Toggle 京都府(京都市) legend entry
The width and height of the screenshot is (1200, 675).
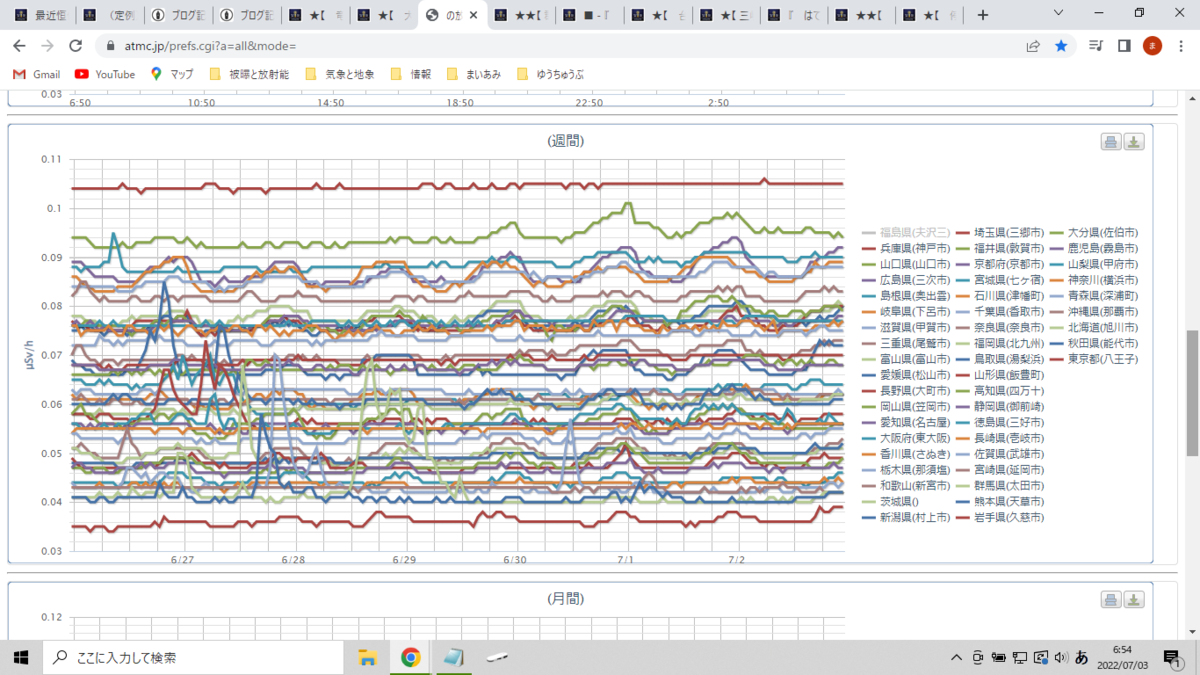tap(1001, 264)
